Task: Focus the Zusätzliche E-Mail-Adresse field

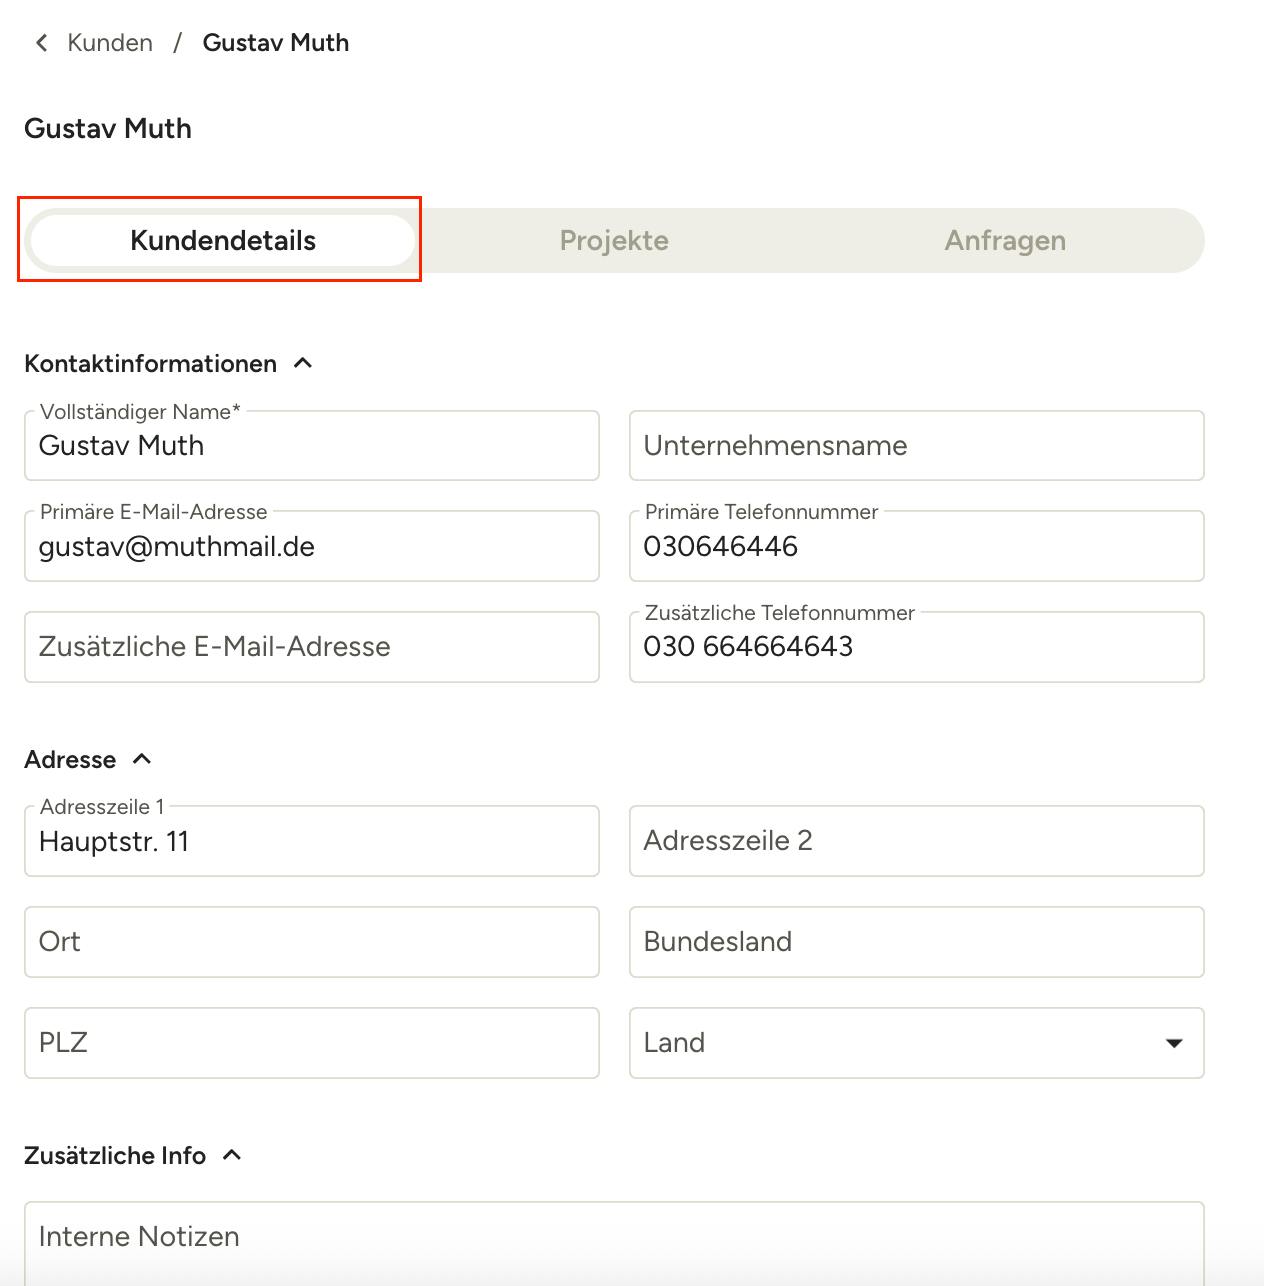Action: click(311, 647)
